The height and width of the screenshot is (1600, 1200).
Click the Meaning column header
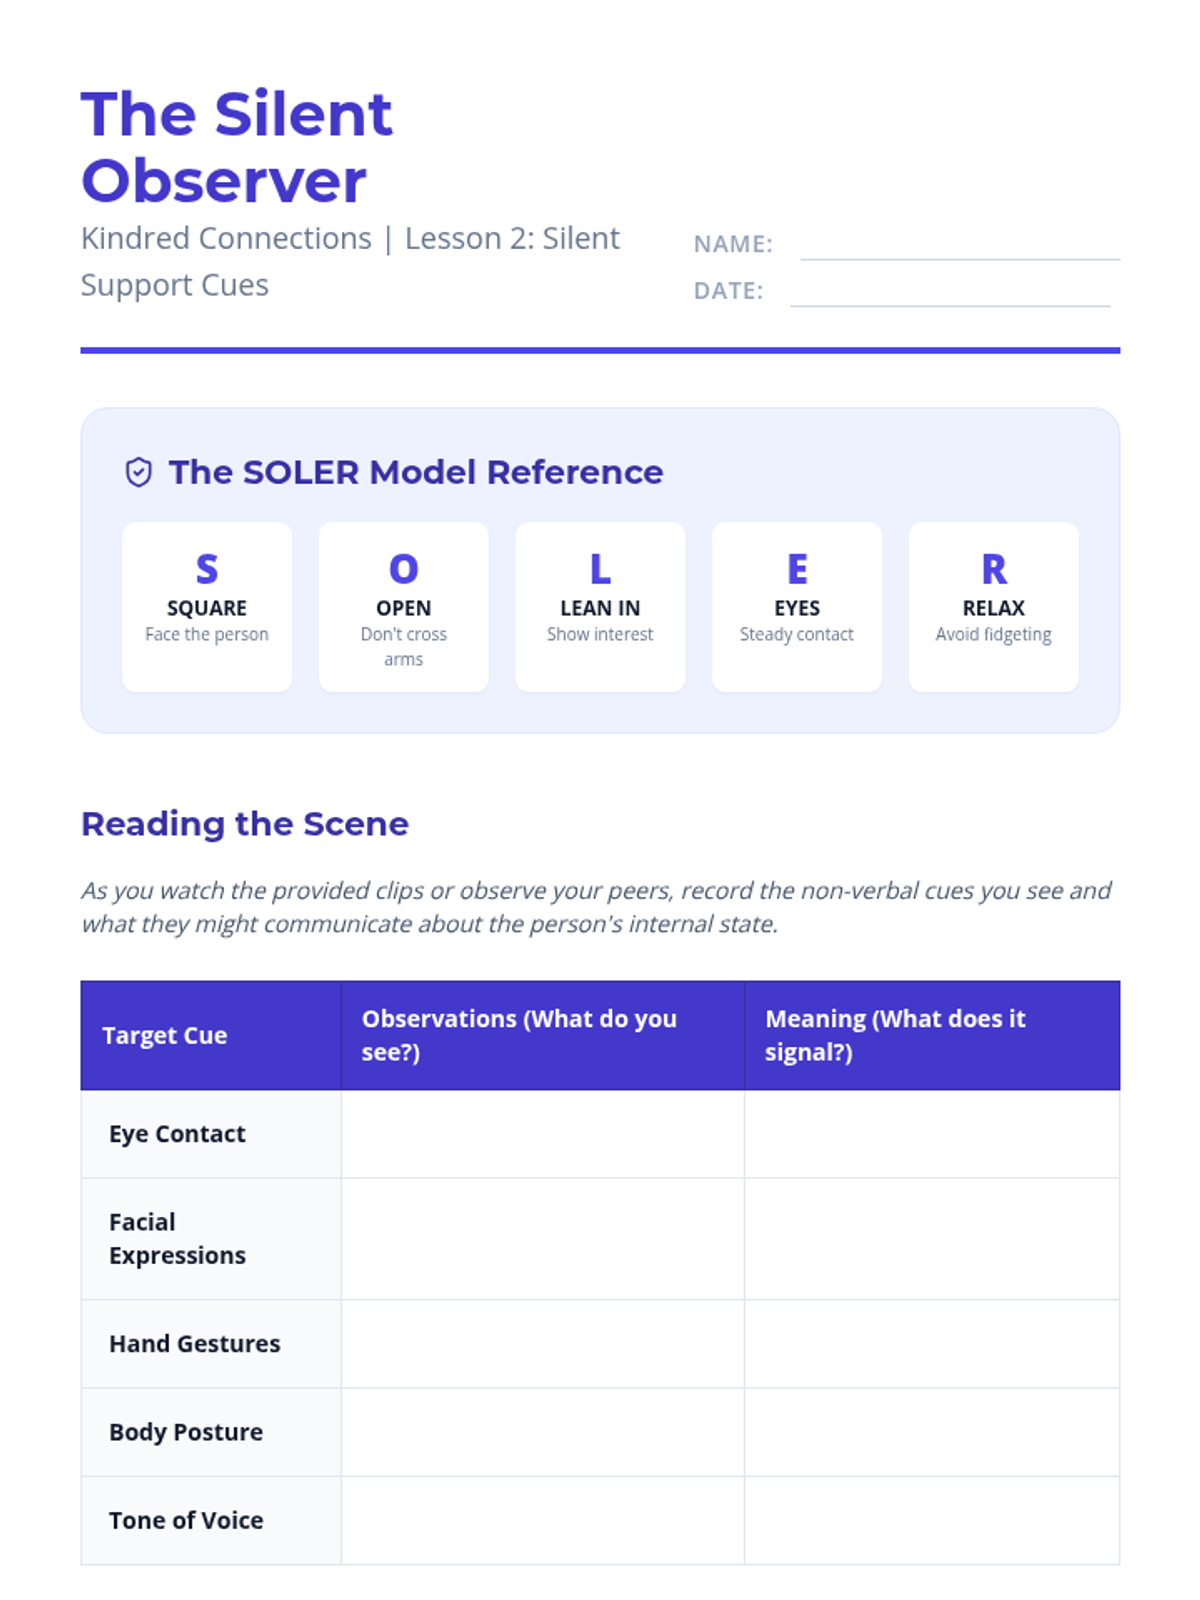tap(932, 1035)
